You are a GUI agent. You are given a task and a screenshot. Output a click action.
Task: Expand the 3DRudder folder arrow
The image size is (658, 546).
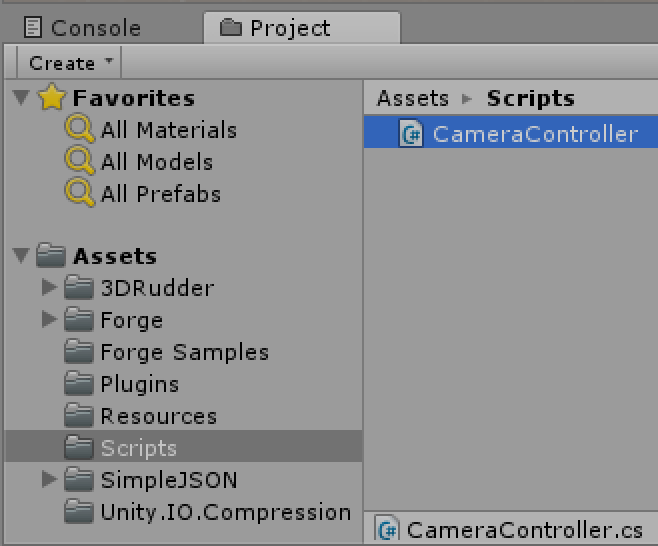(49, 288)
